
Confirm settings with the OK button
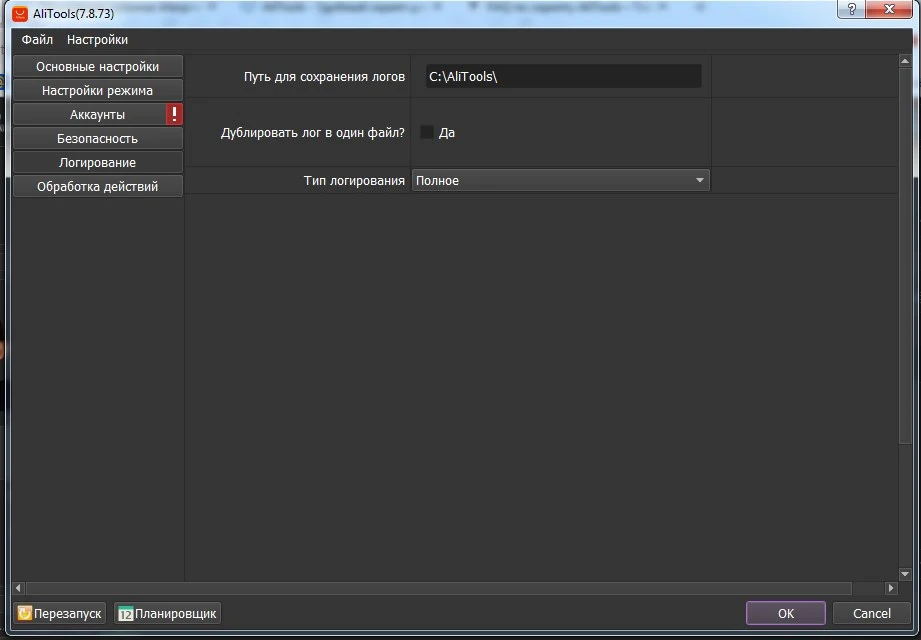tap(785, 614)
